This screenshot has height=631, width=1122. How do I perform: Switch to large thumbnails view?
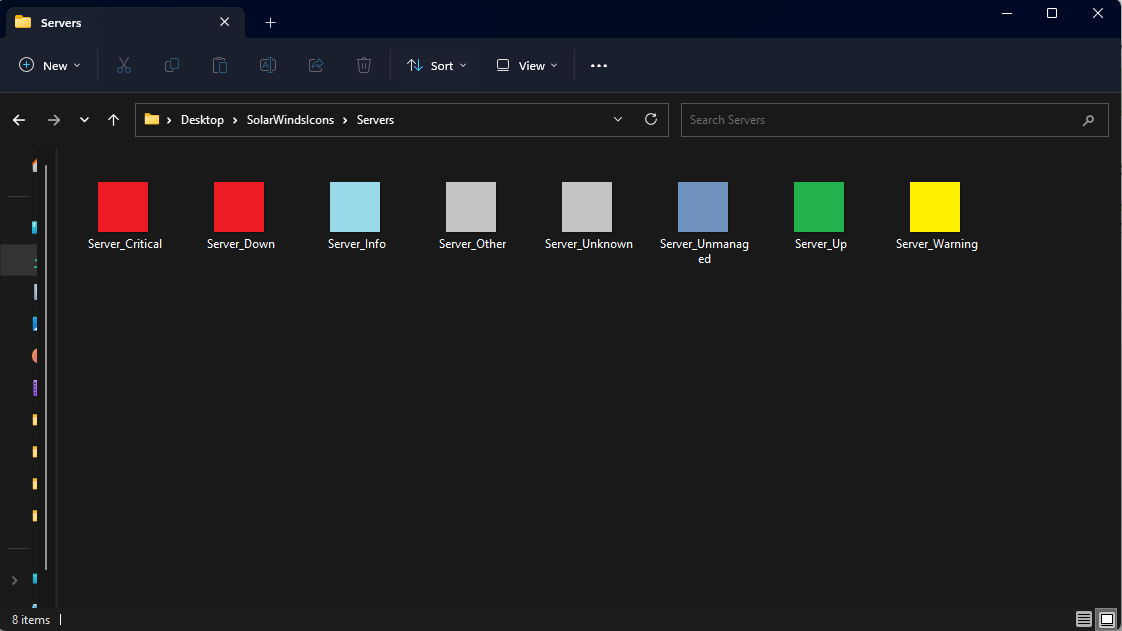[1106, 619]
